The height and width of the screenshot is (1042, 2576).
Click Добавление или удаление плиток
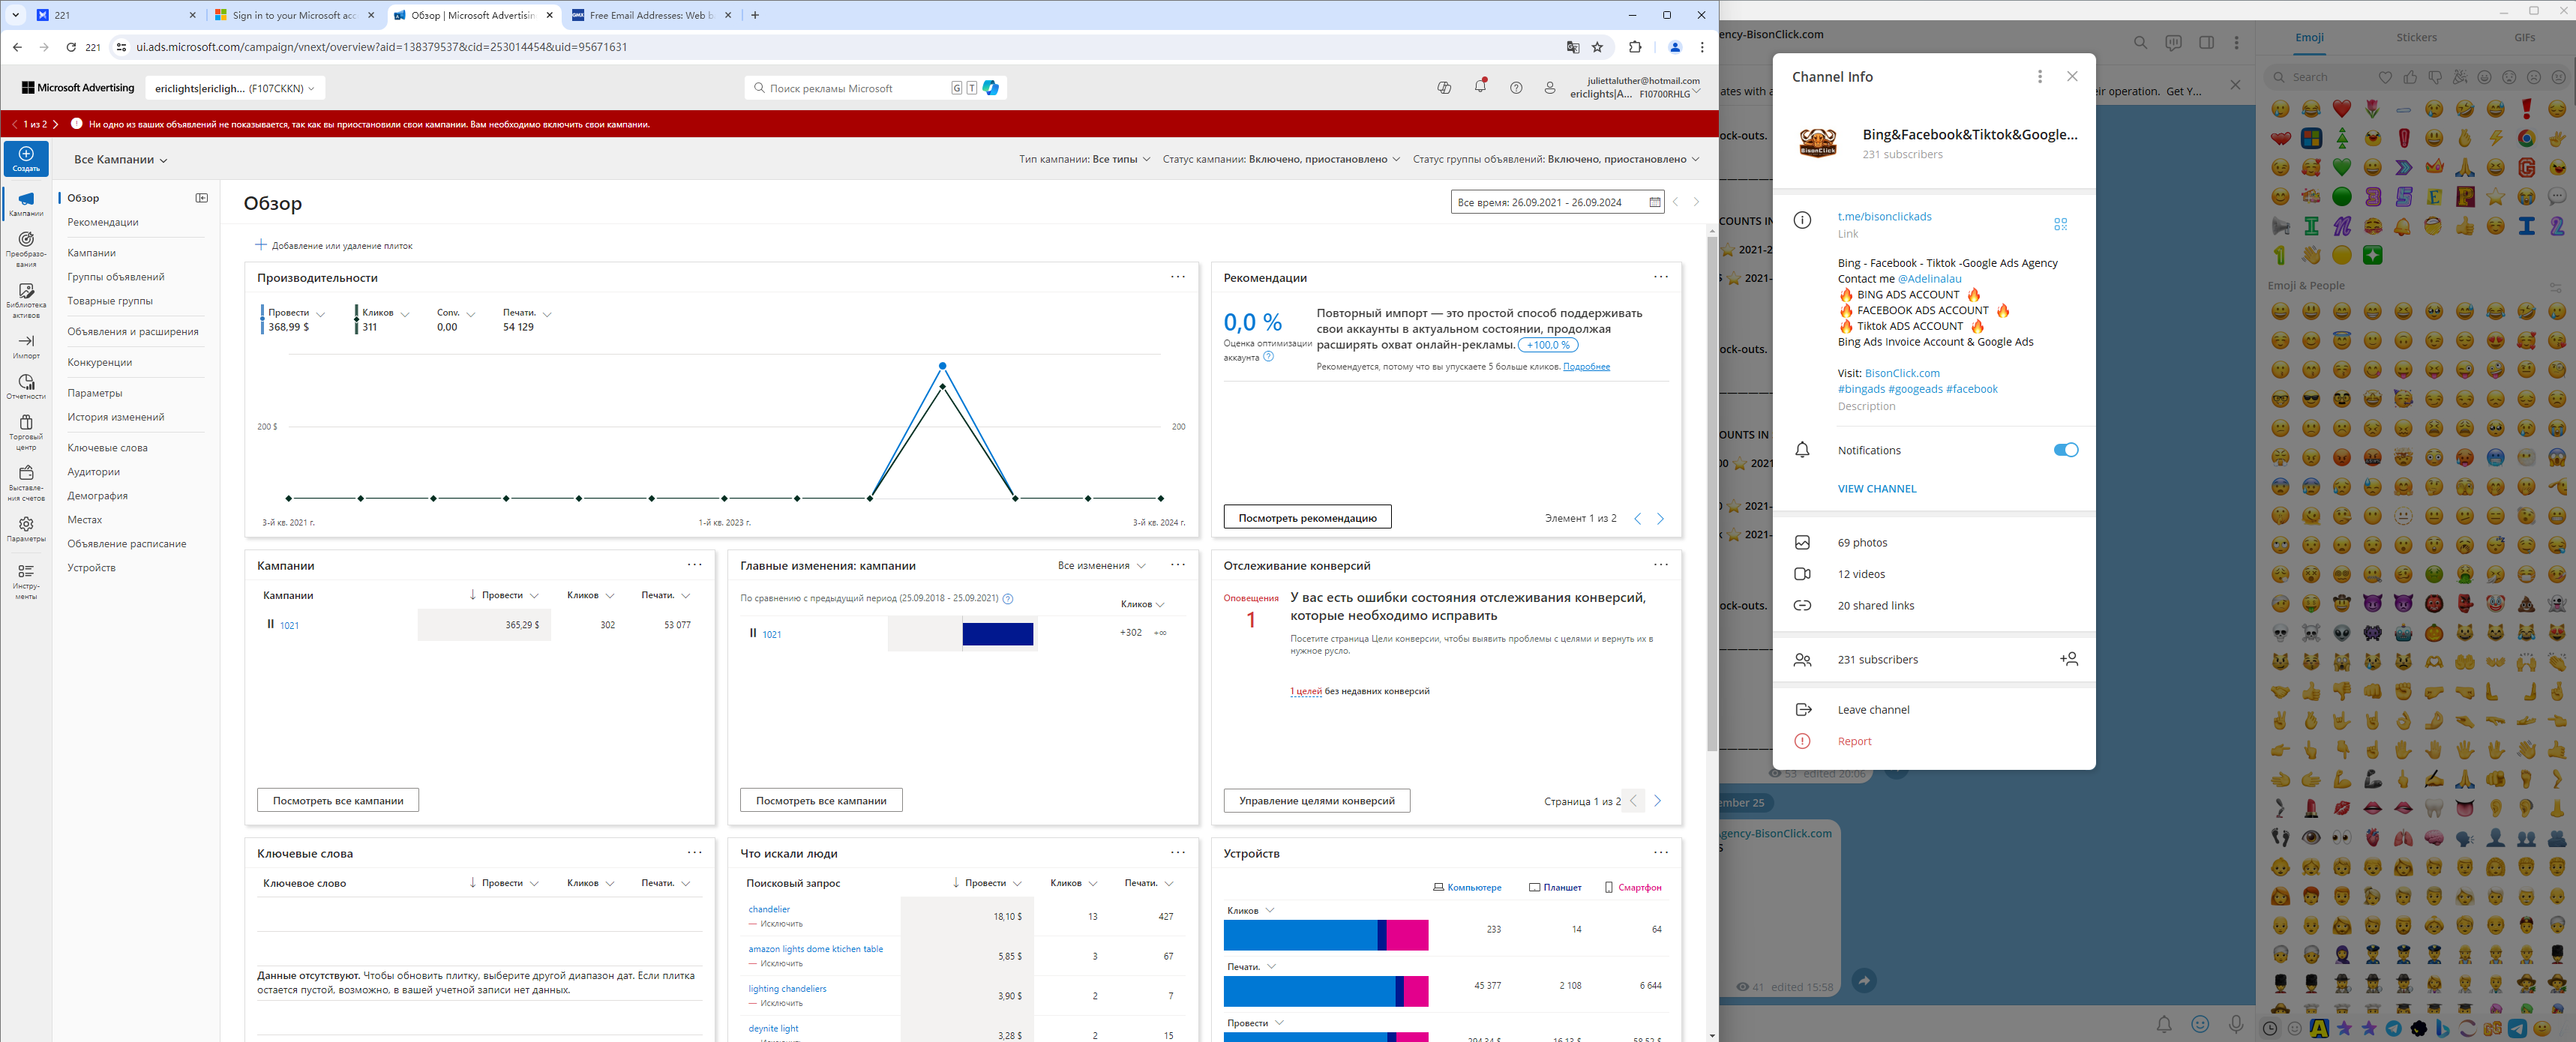coord(333,246)
